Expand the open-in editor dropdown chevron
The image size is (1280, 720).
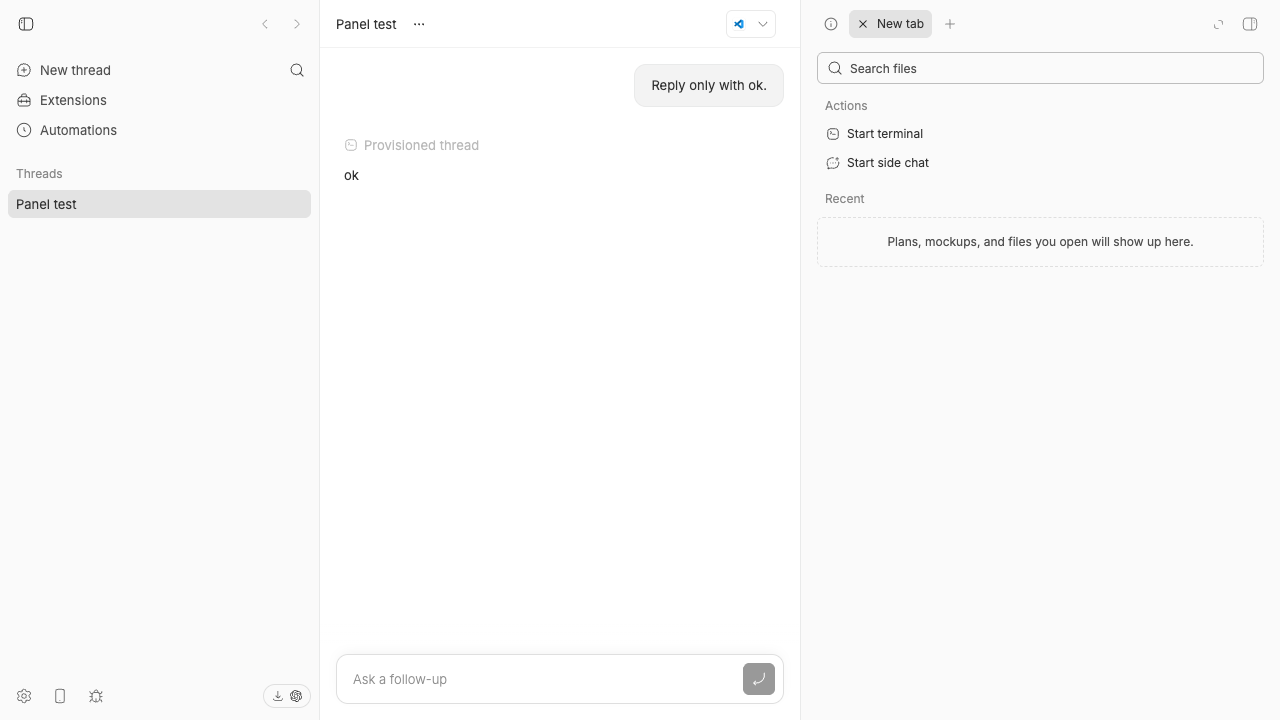coord(763,24)
